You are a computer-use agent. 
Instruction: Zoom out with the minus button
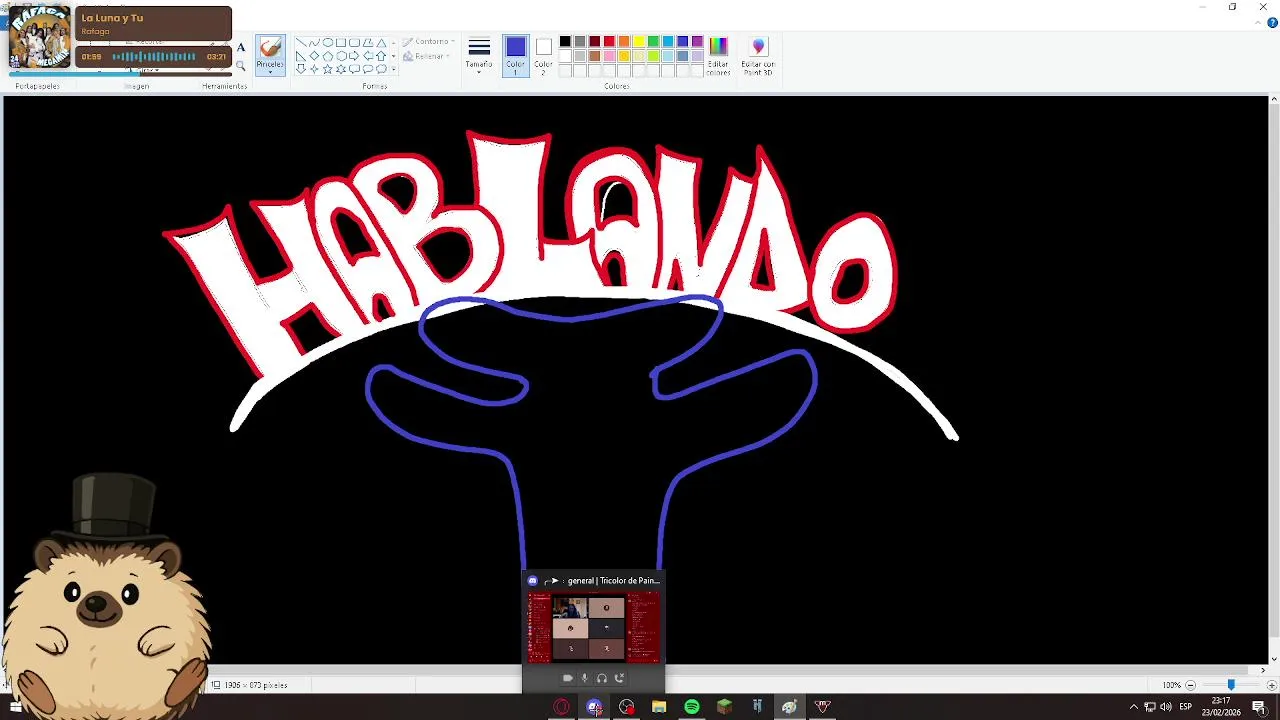pyautogui.click(x=1190, y=685)
